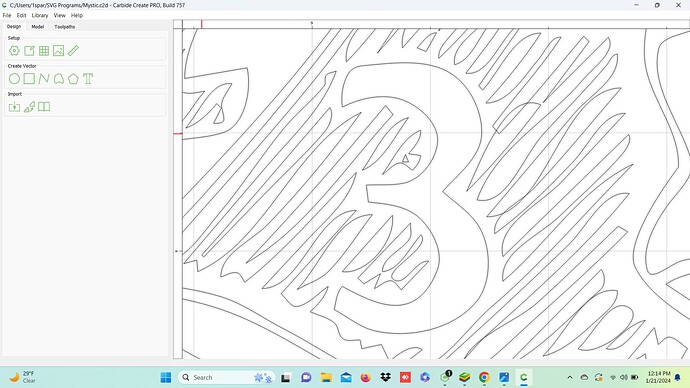The width and height of the screenshot is (690, 388).
Task: Open the design library book icon
Action: pos(44,107)
